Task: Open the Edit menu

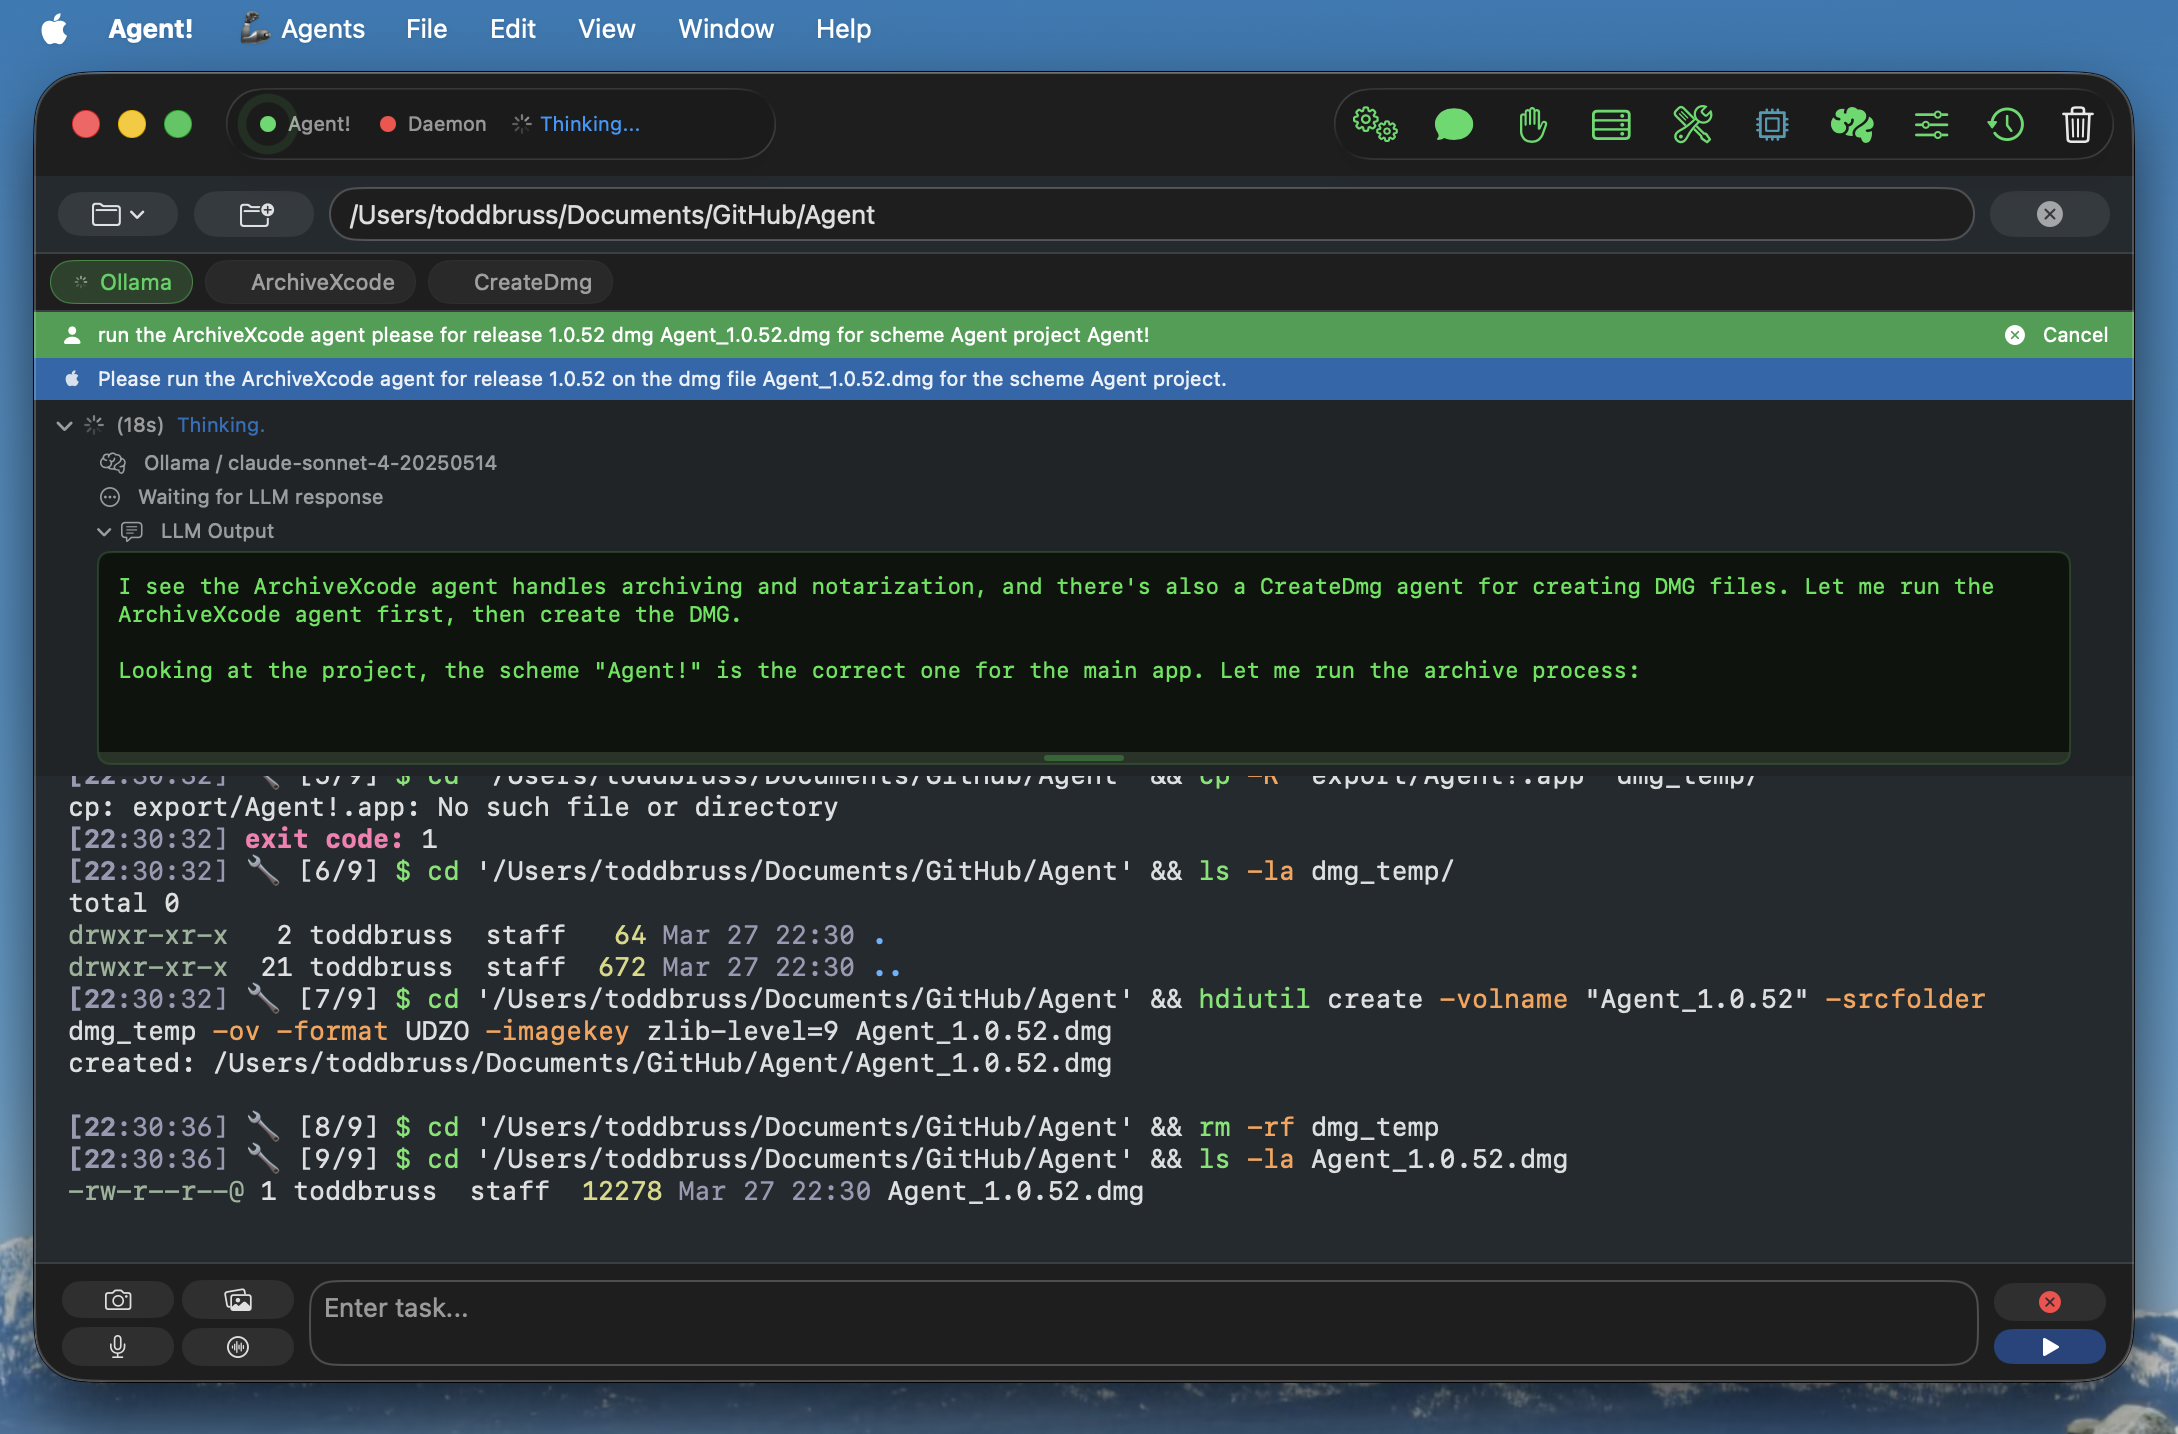Action: pyautogui.click(x=512, y=29)
